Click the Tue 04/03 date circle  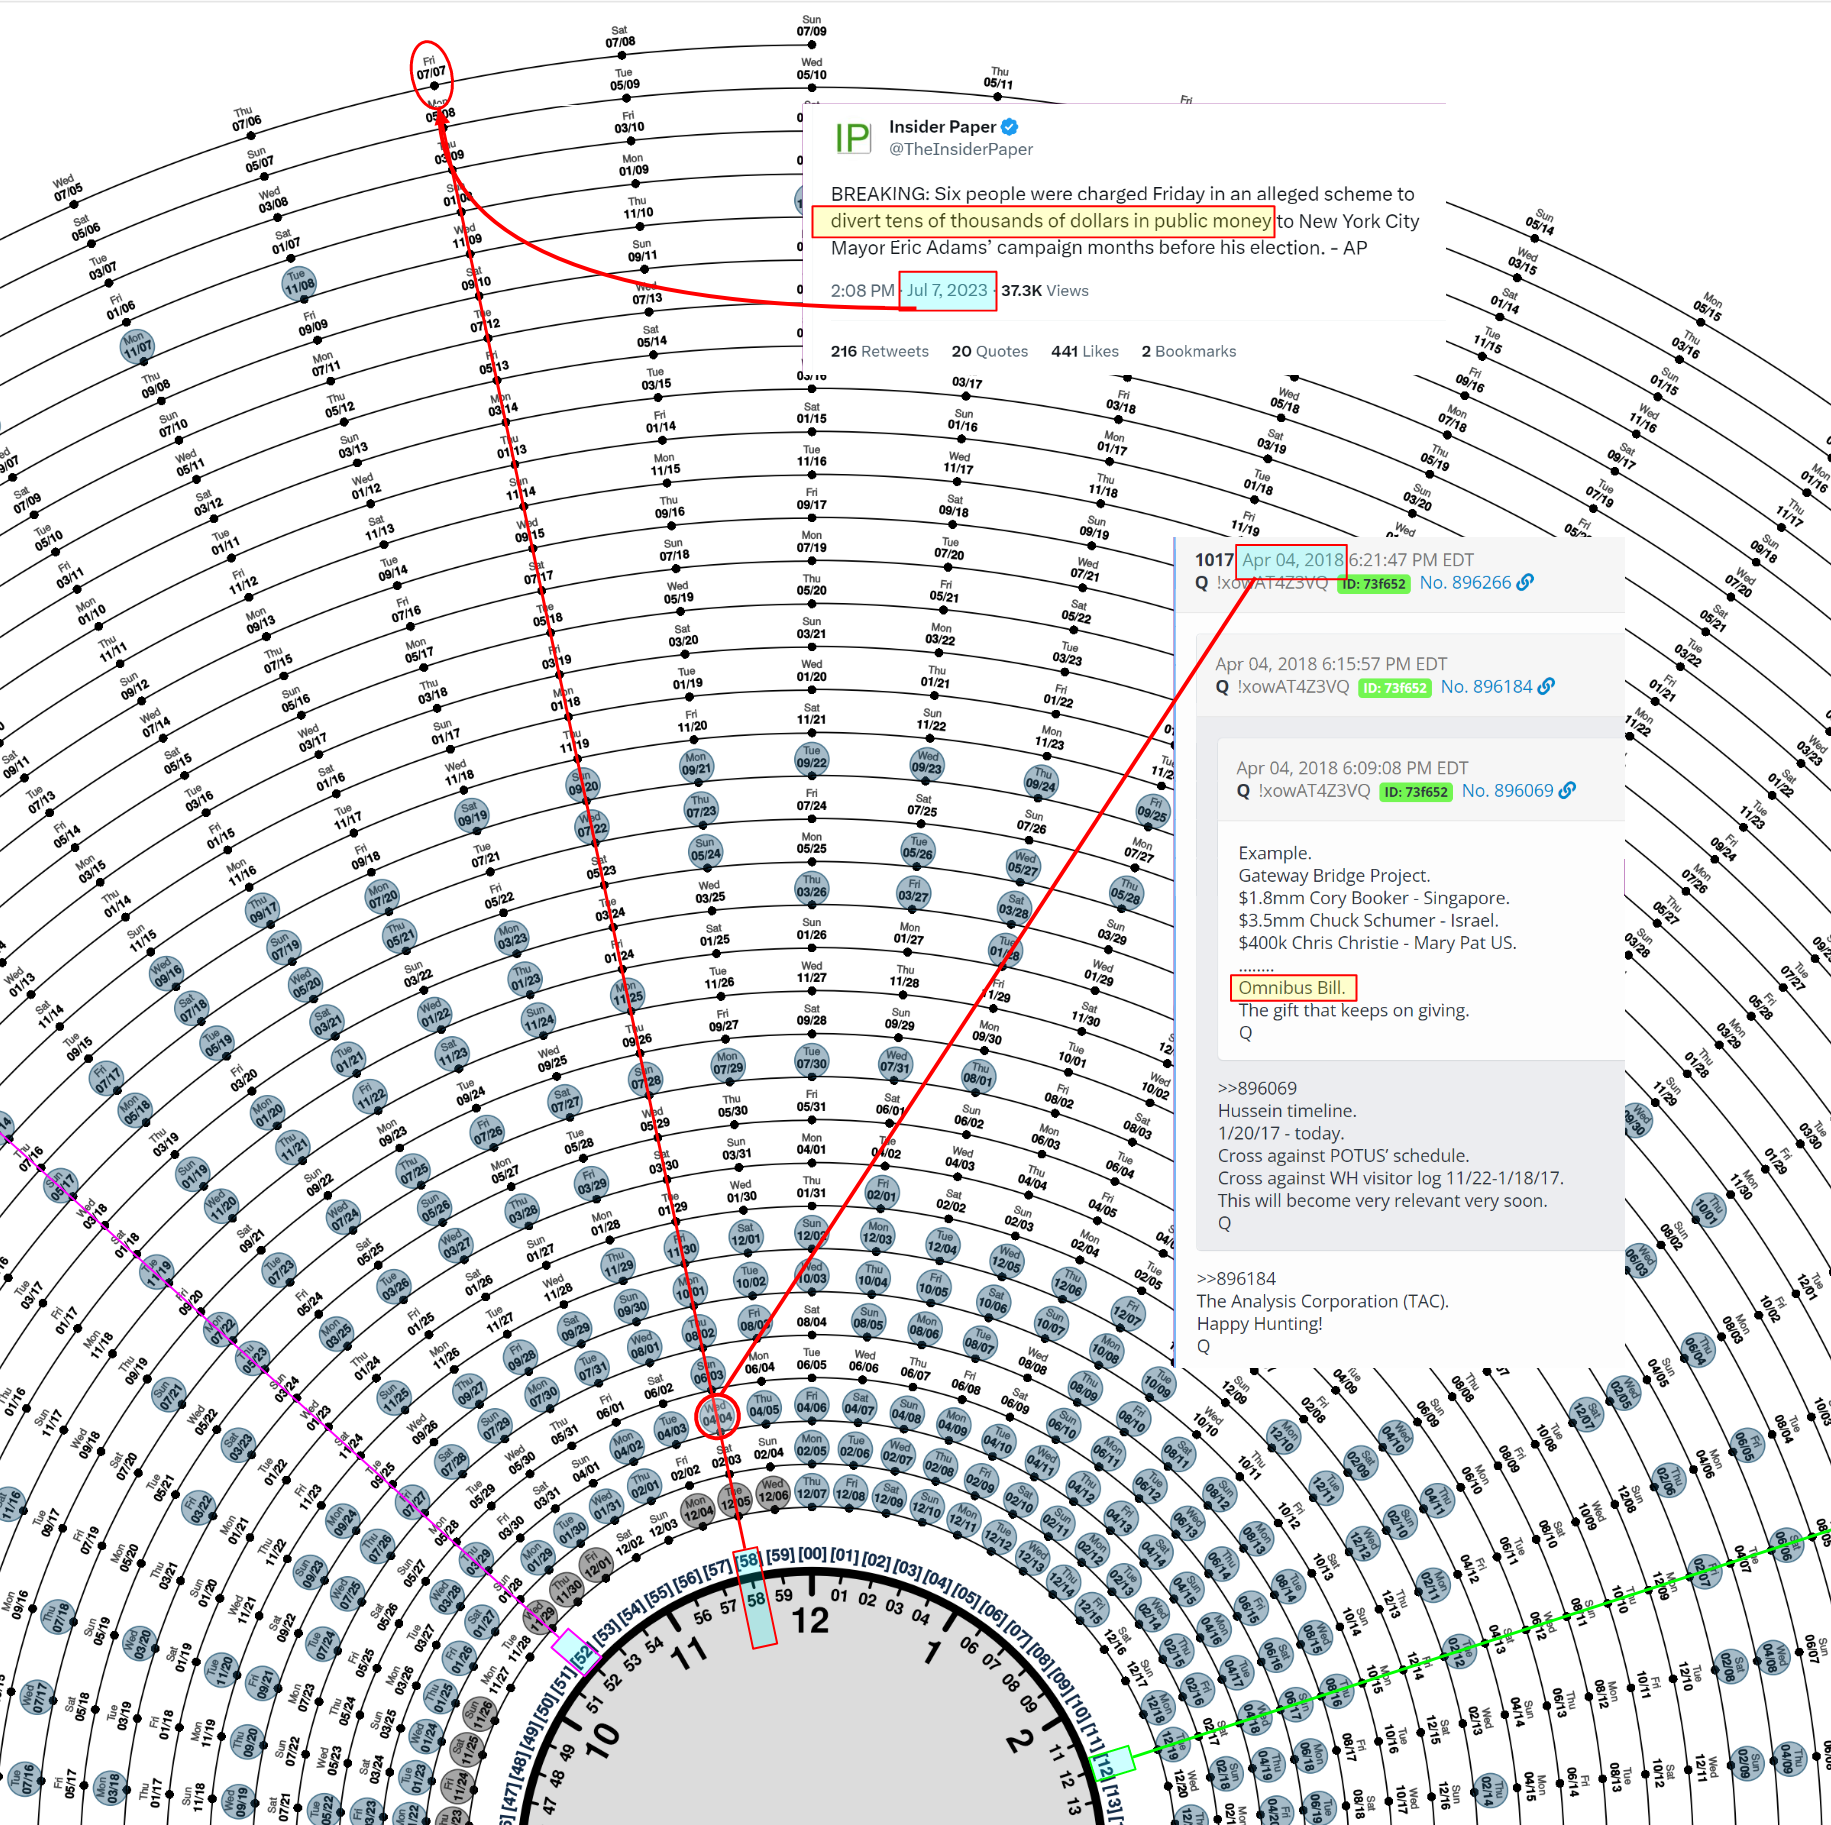(671, 1428)
